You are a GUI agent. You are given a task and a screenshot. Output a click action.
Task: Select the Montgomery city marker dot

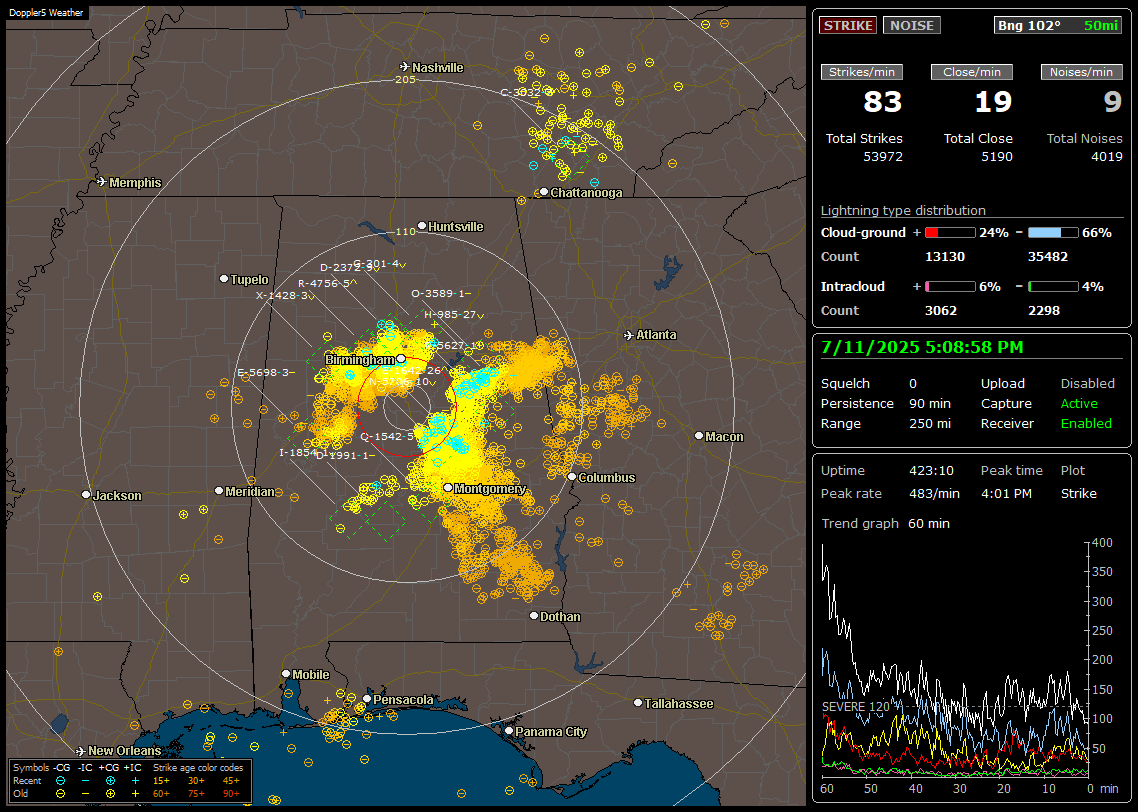[448, 488]
